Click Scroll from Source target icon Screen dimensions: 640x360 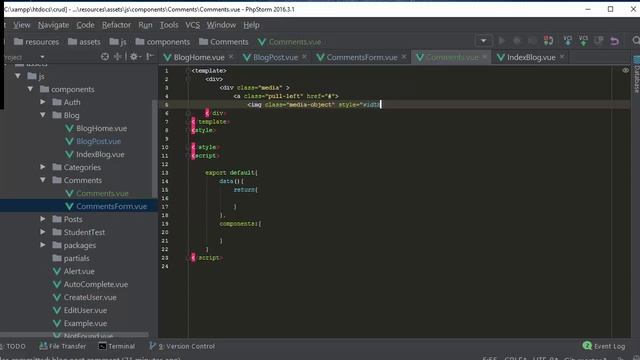click(x=105, y=57)
